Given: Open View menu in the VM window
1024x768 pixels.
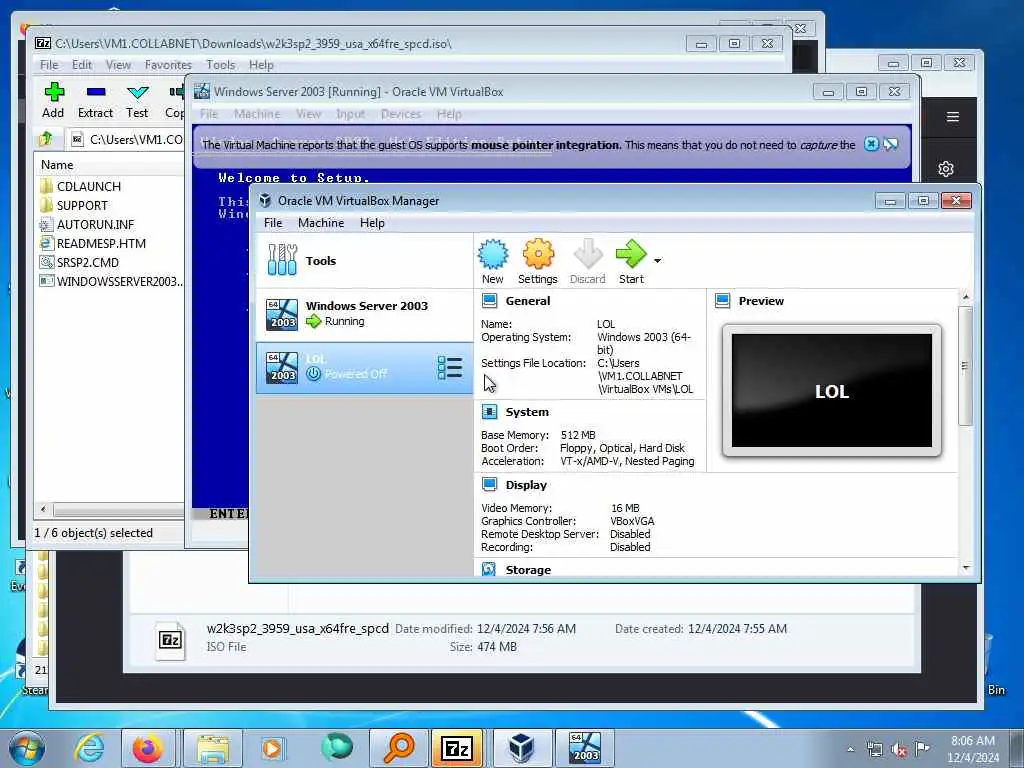Looking at the screenshot, I should coord(308,114).
